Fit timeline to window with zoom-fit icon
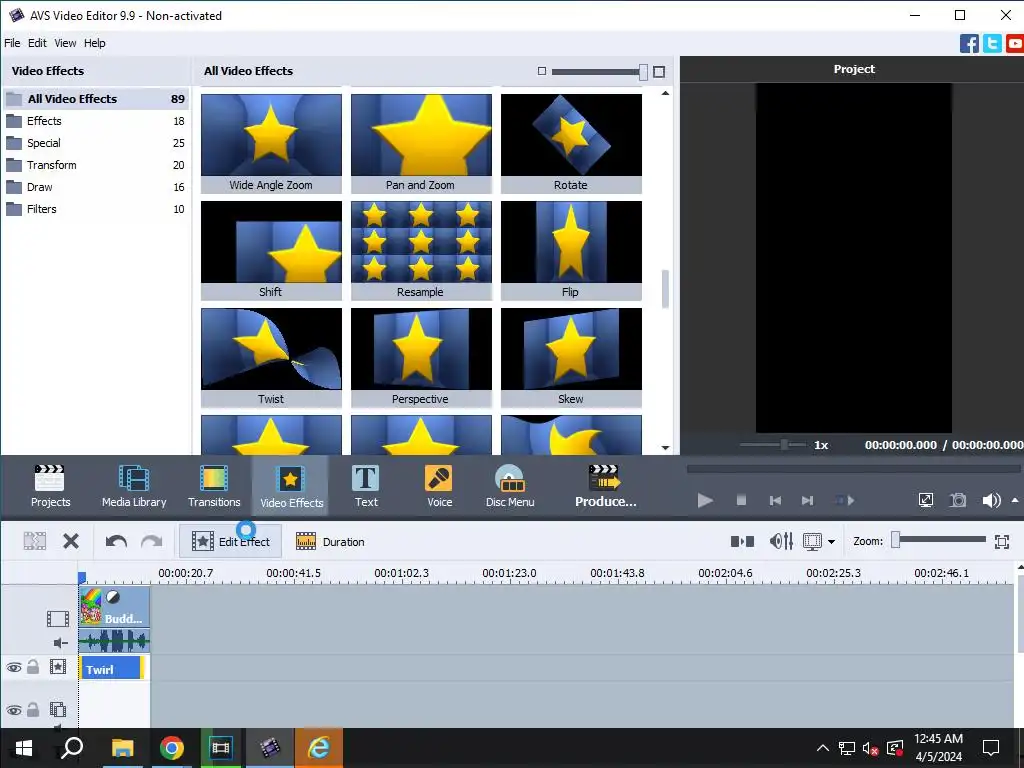This screenshot has width=1024, height=768. (x=1002, y=541)
